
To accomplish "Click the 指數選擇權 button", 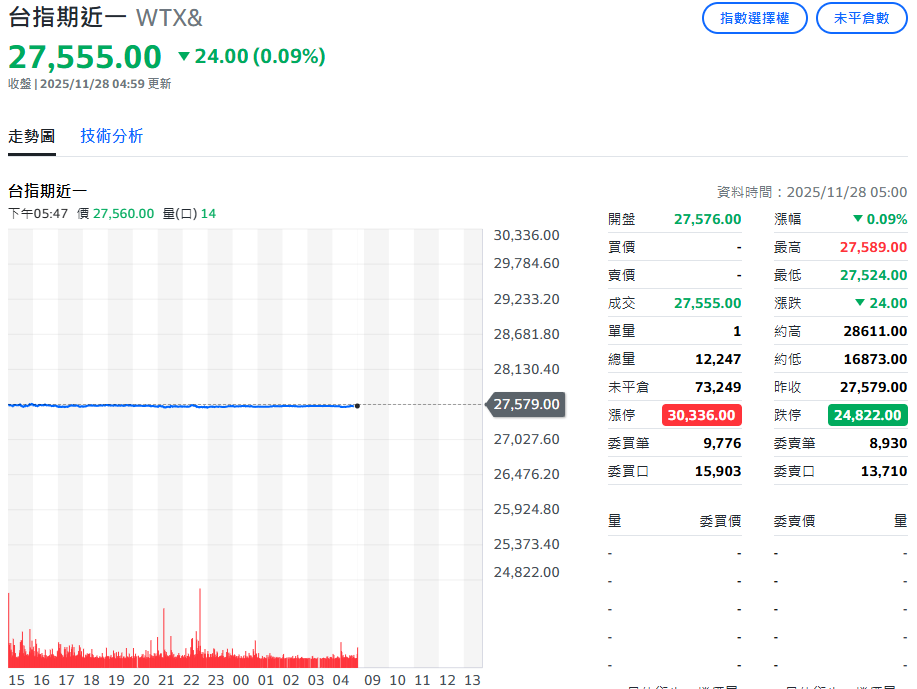I will pyautogui.click(x=754, y=18).
